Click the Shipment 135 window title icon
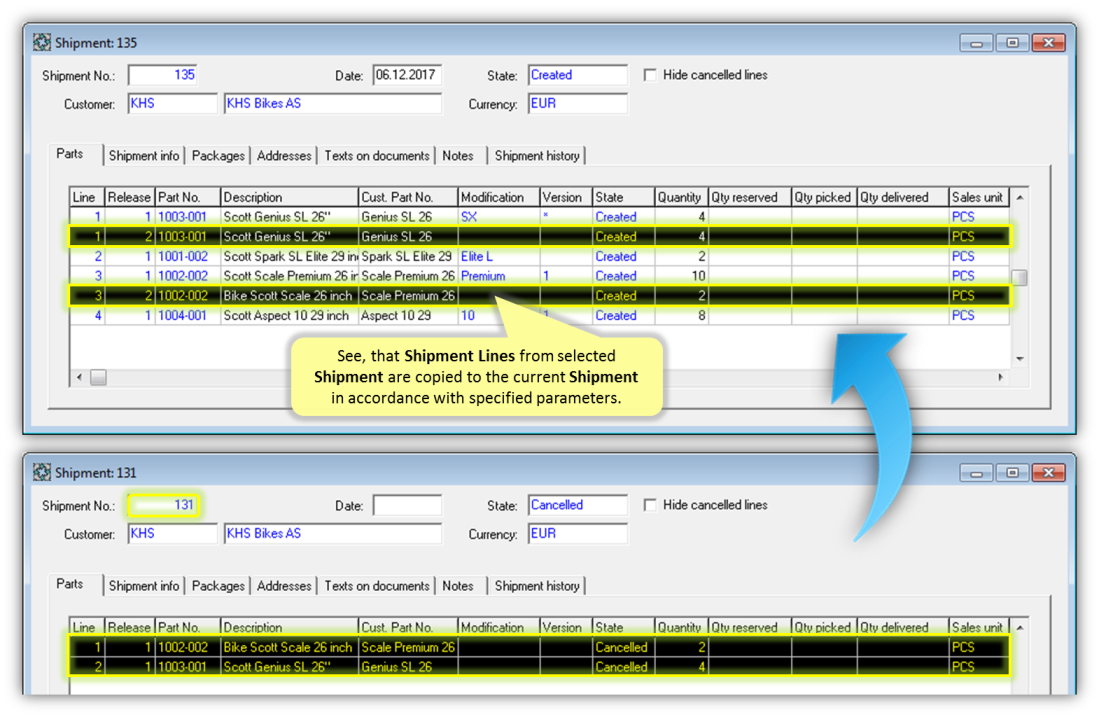 (x=42, y=43)
